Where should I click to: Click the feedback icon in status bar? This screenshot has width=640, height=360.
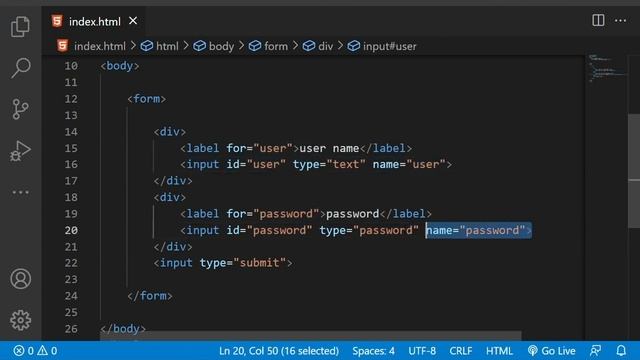(x=596, y=351)
